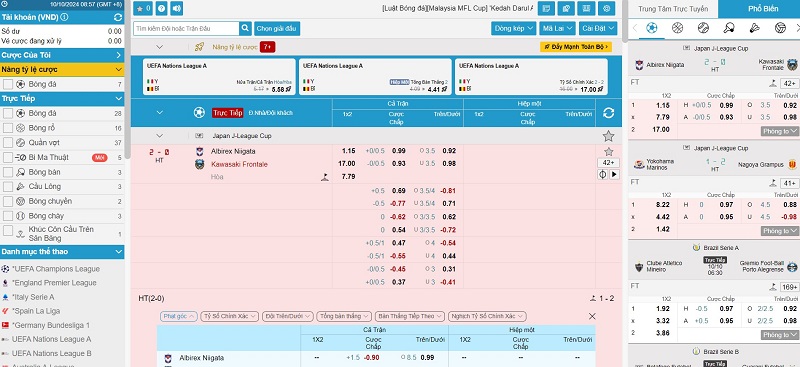Screen dimensions: 800x367
Task: Open the Đội Trên/Dưới dropdown filter
Action: pyautogui.click(x=288, y=316)
